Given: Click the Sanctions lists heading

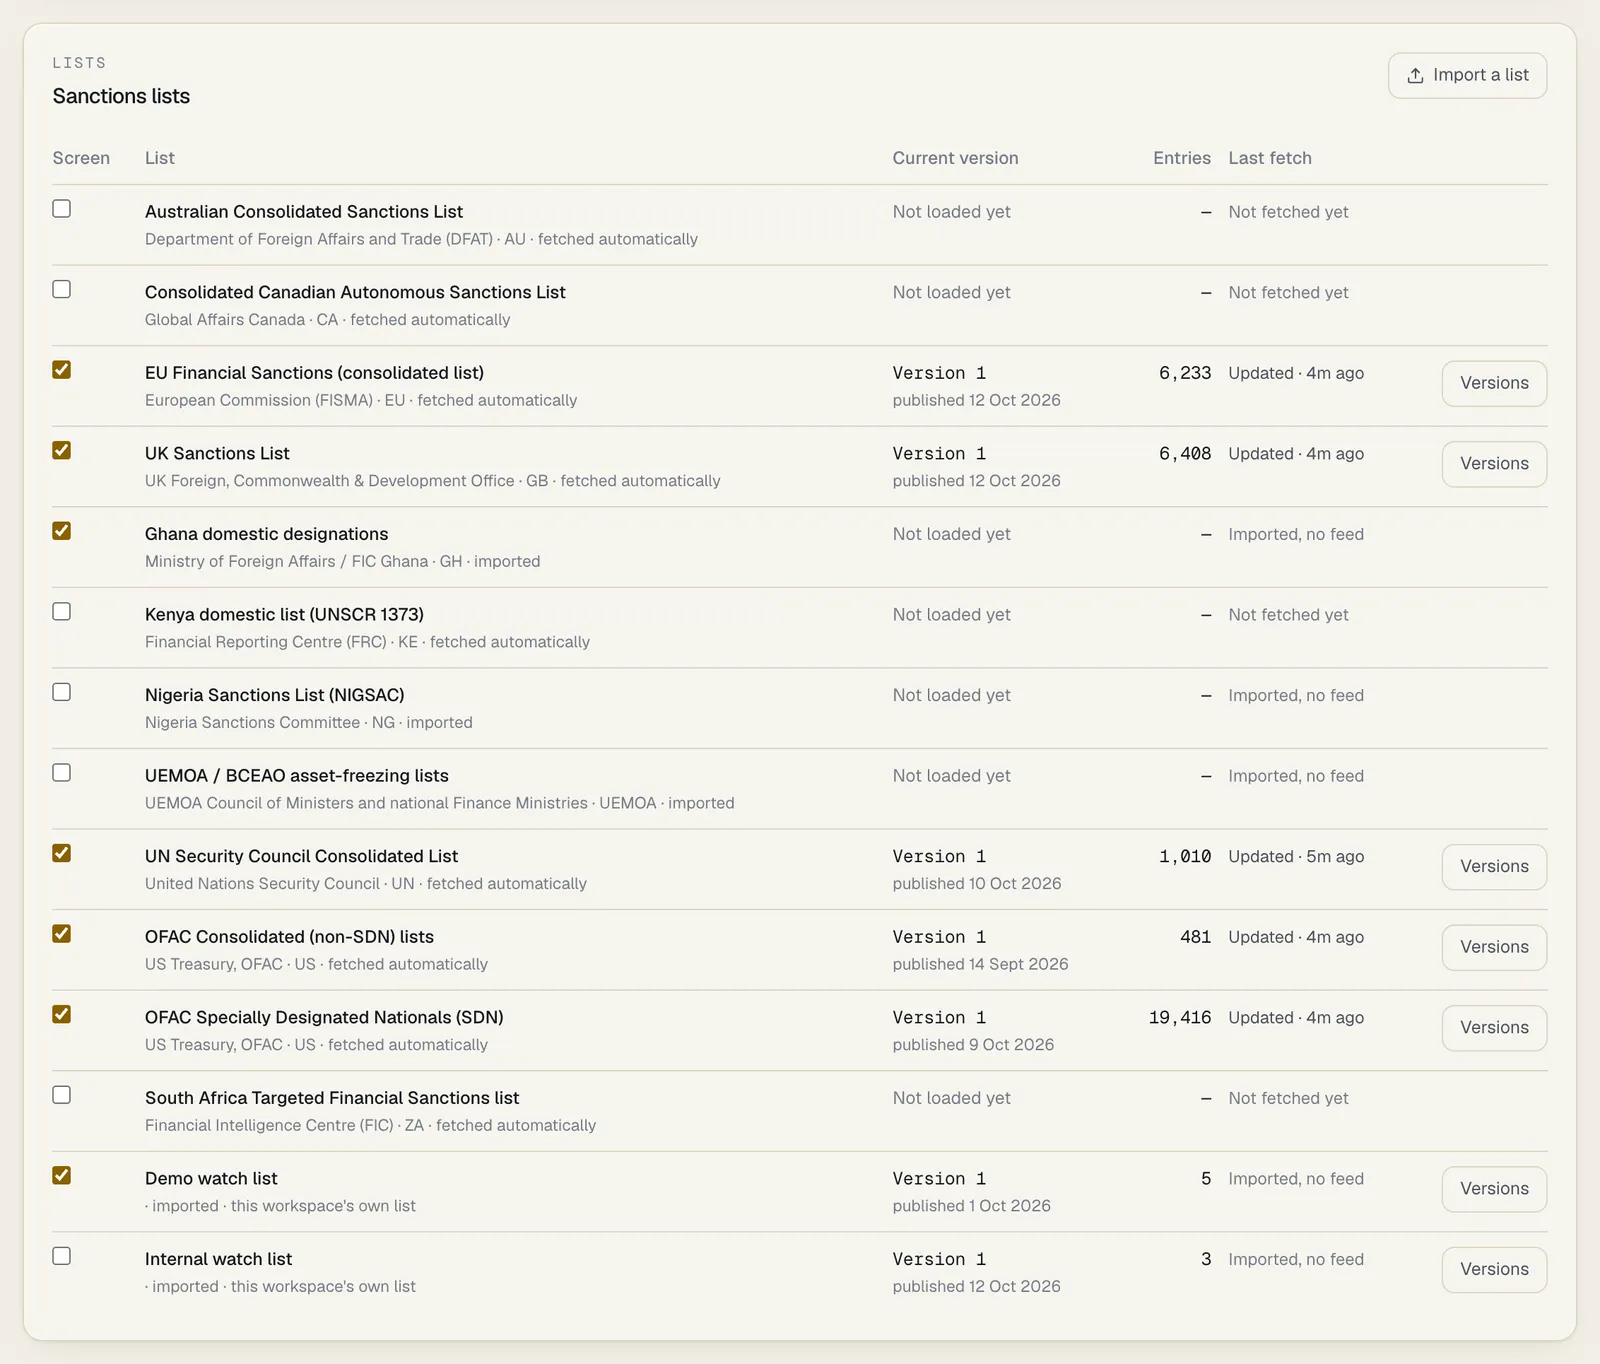Looking at the screenshot, I should click(x=121, y=96).
